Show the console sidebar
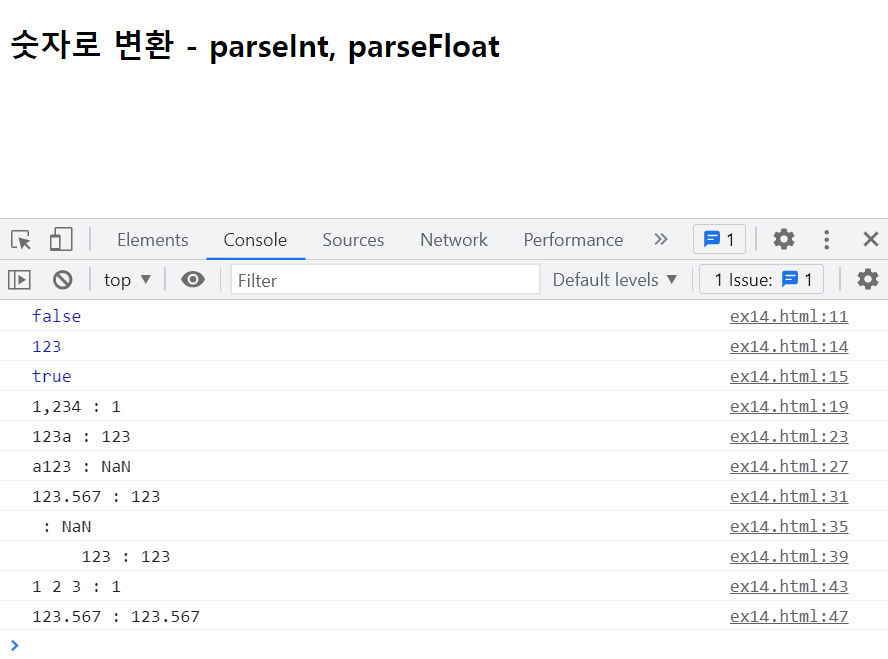 (x=19, y=280)
